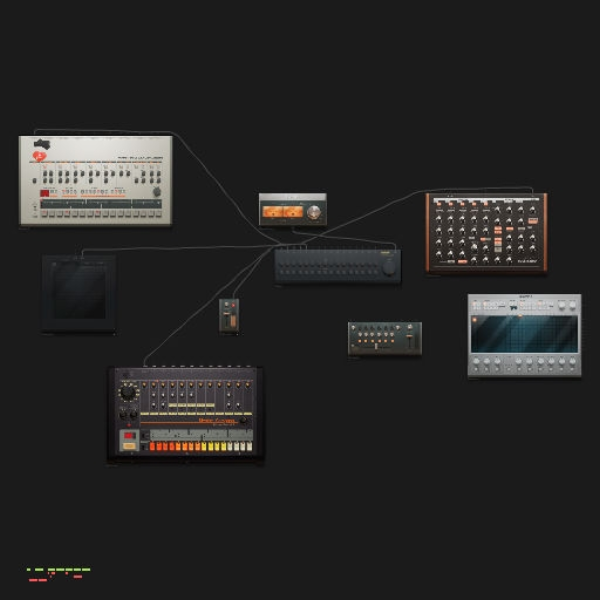Click the red LED on the small stompbox pedal
Screen dimensions: 600x600
[x=233, y=305]
